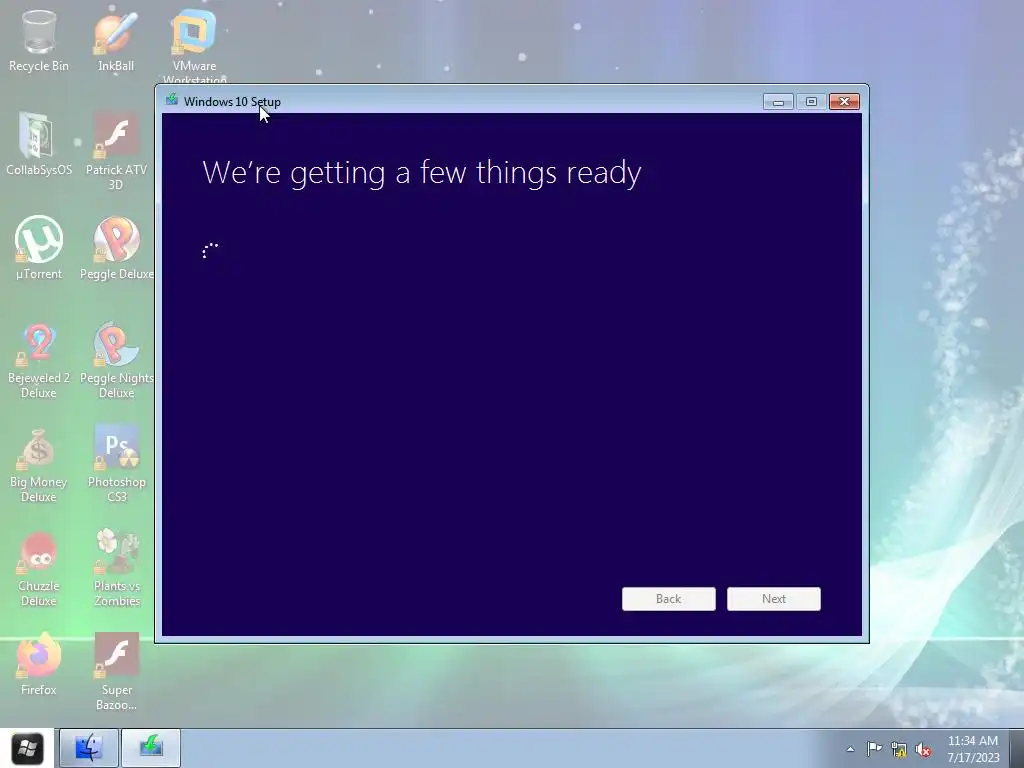The width and height of the screenshot is (1024, 768).
Task: Select the Patrick ATV 3D shortcut
Action: (x=116, y=152)
